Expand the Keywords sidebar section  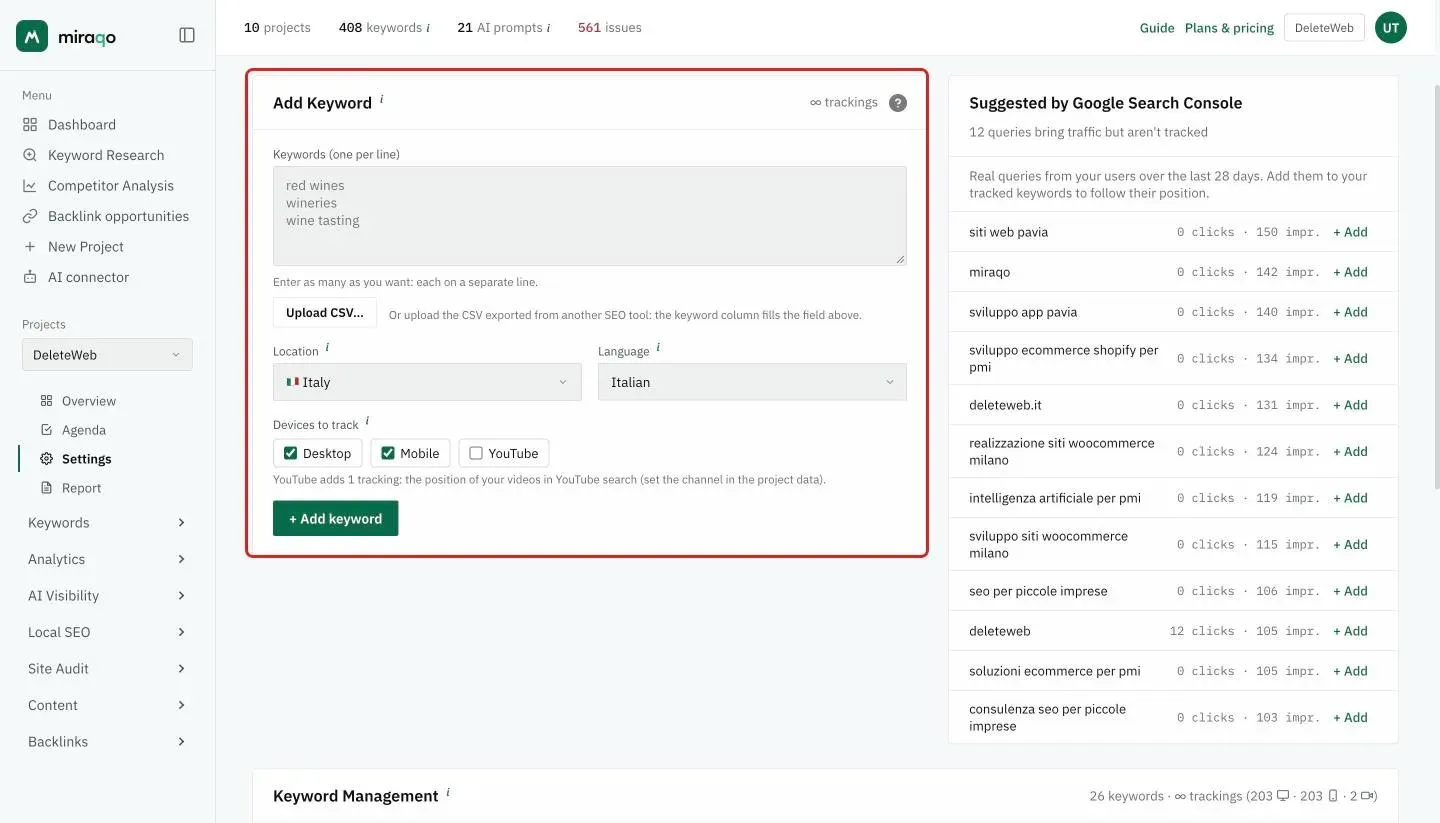107,523
